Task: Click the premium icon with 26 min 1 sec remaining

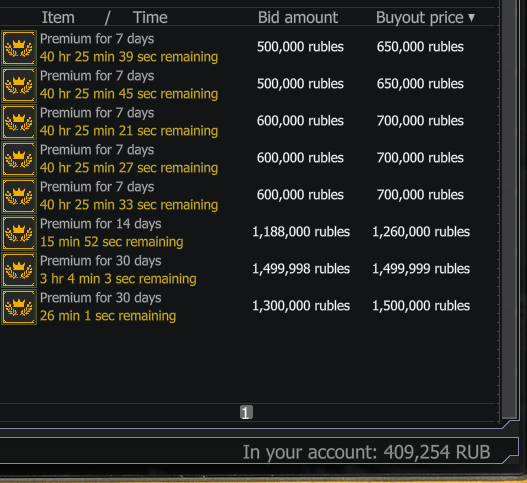Action: click(19, 307)
